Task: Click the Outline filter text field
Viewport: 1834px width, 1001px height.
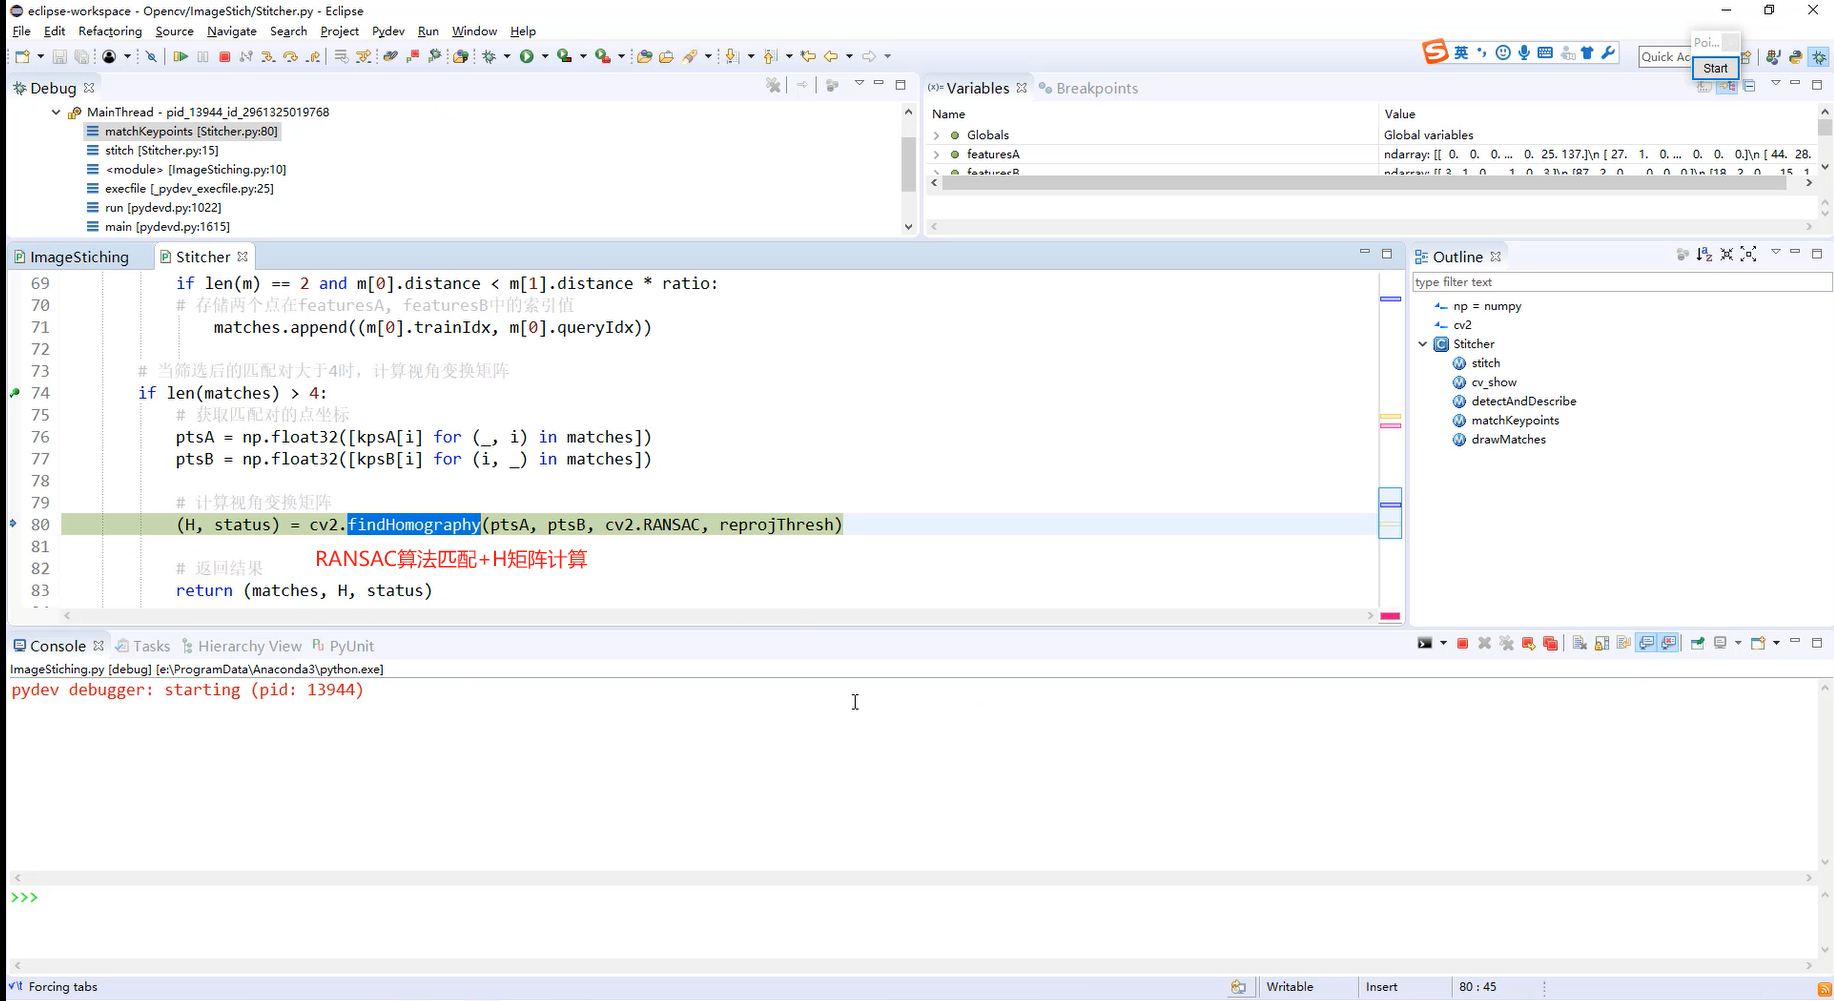Action: (x=1621, y=282)
